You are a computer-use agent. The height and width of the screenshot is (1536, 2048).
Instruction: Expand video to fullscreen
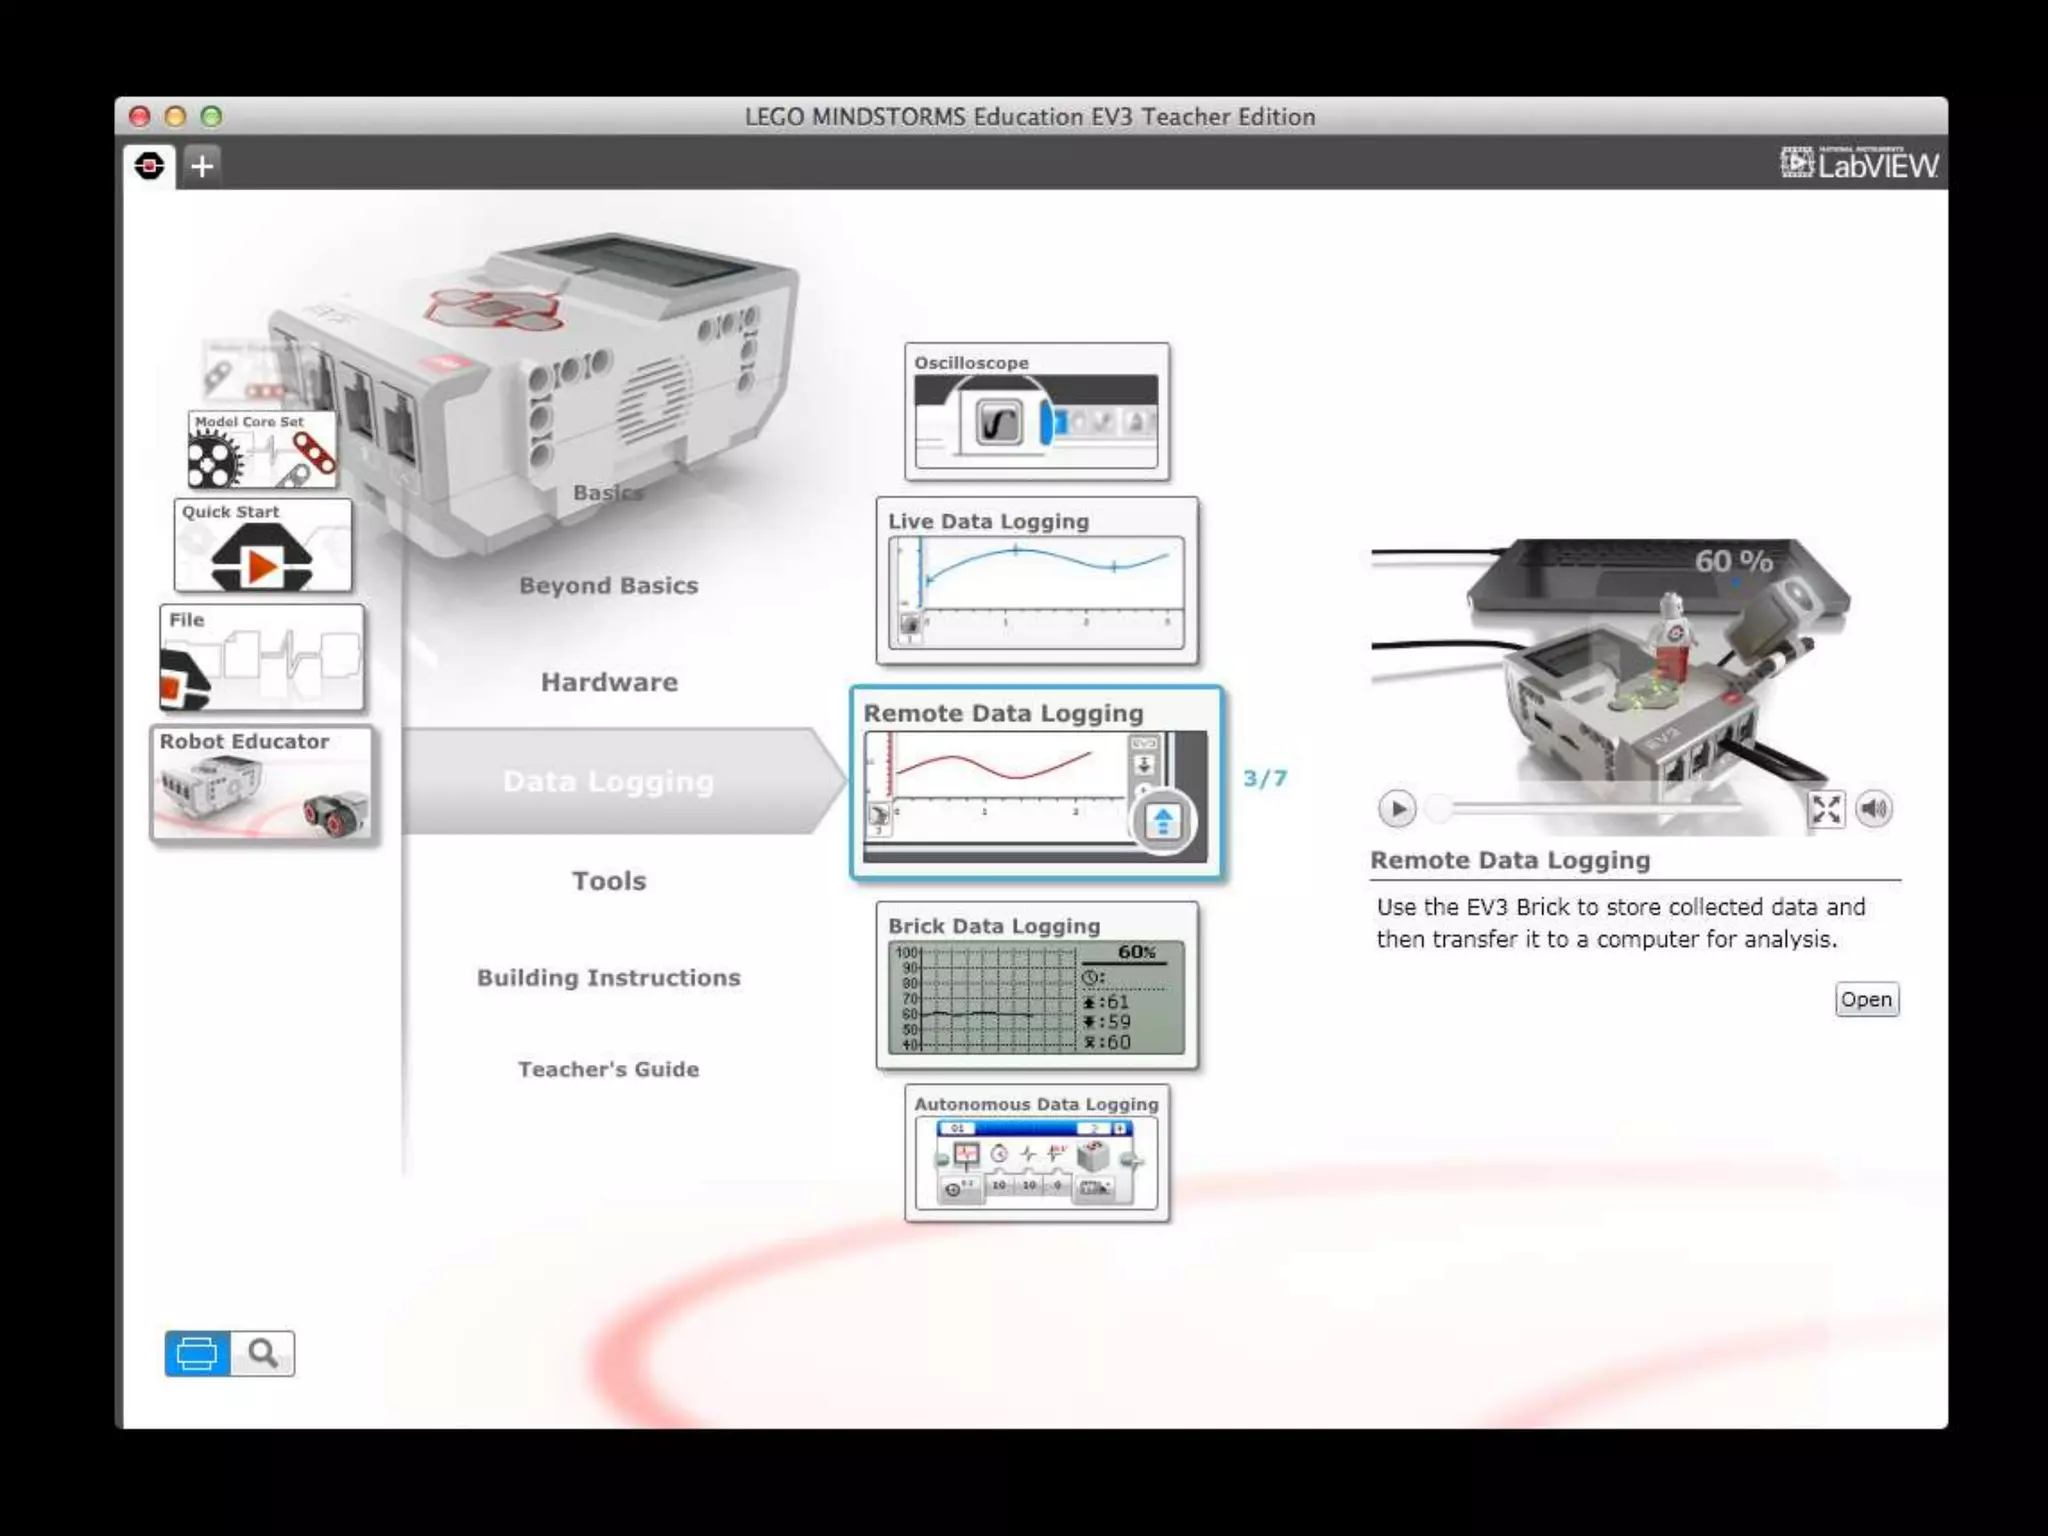pos(1826,808)
